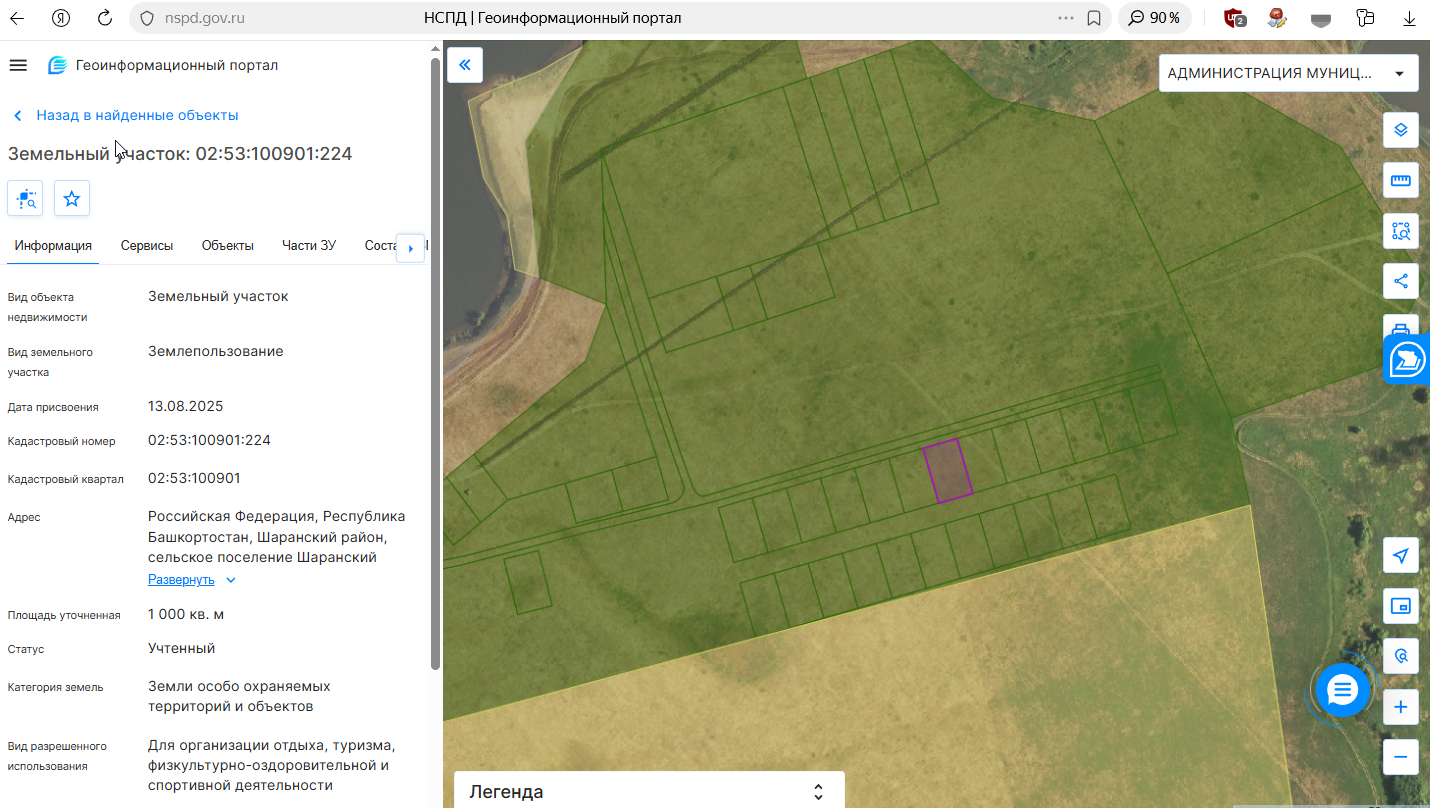Click the my location arrow button

tap(1401, 555)
